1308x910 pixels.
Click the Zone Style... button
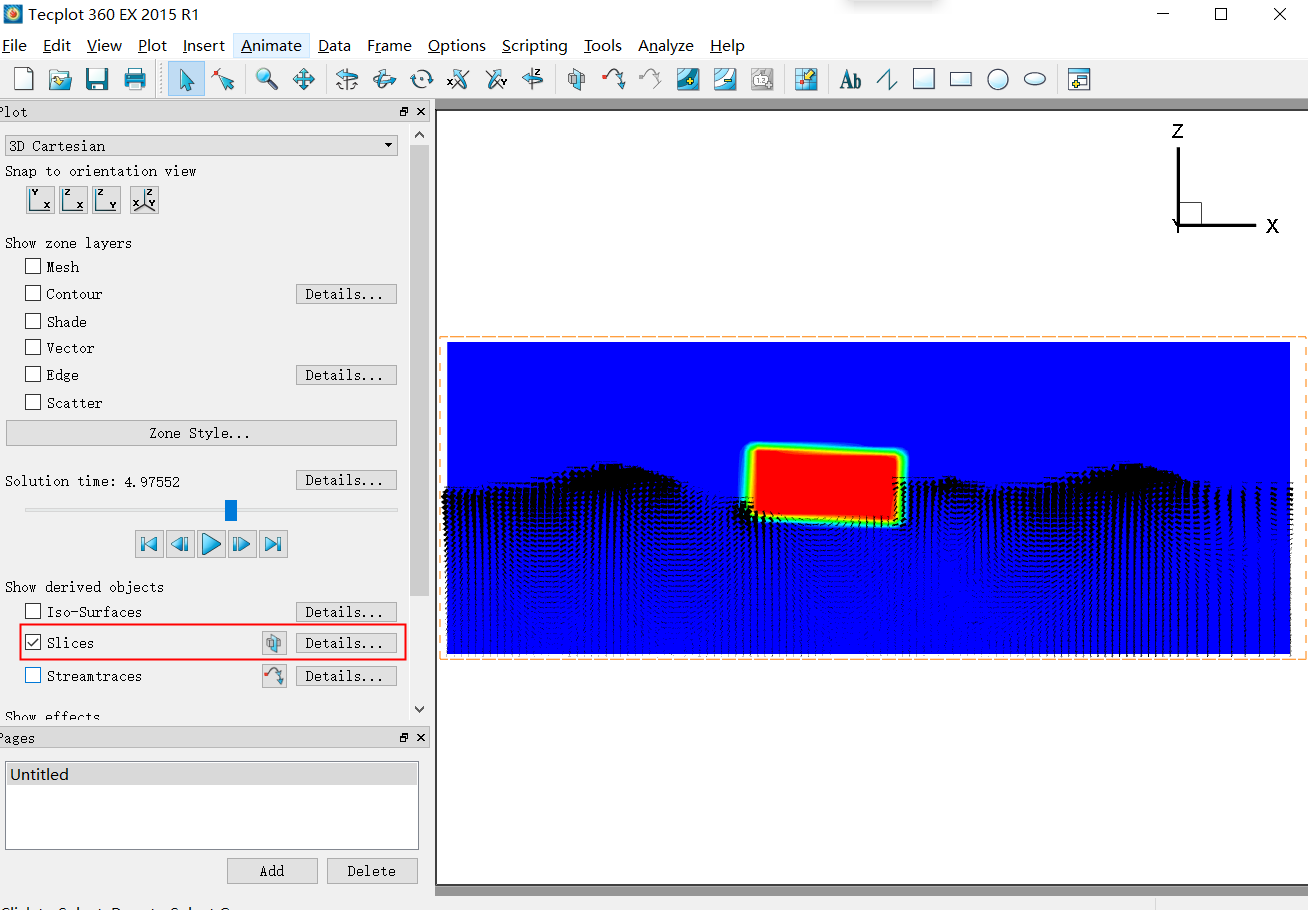201,433
